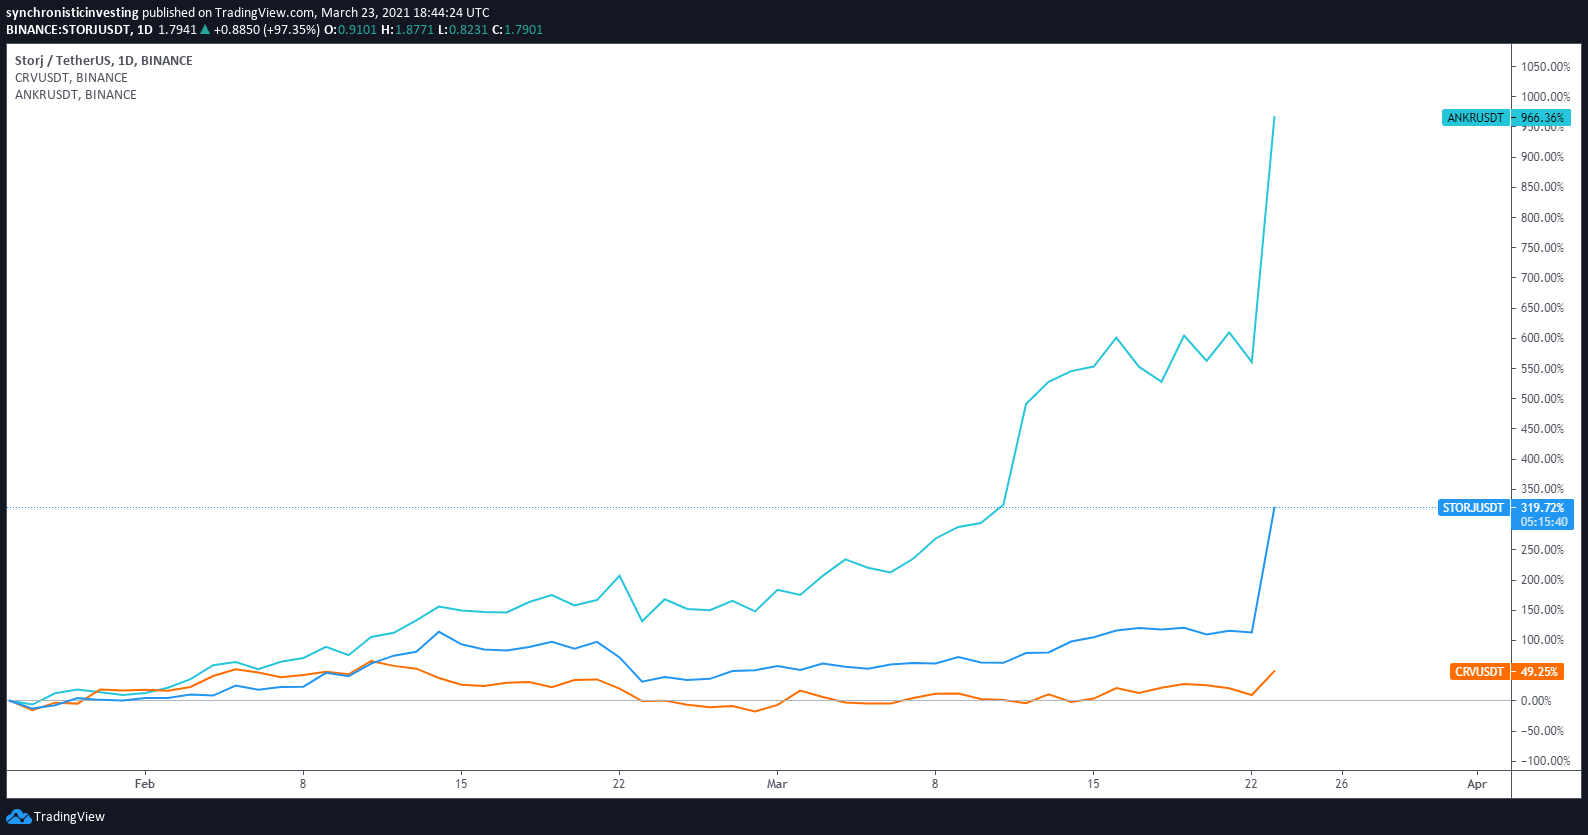Click the 1000.00% level on price axis
The width and height of the screenshot is (1588, 835).
[1546, 97]
